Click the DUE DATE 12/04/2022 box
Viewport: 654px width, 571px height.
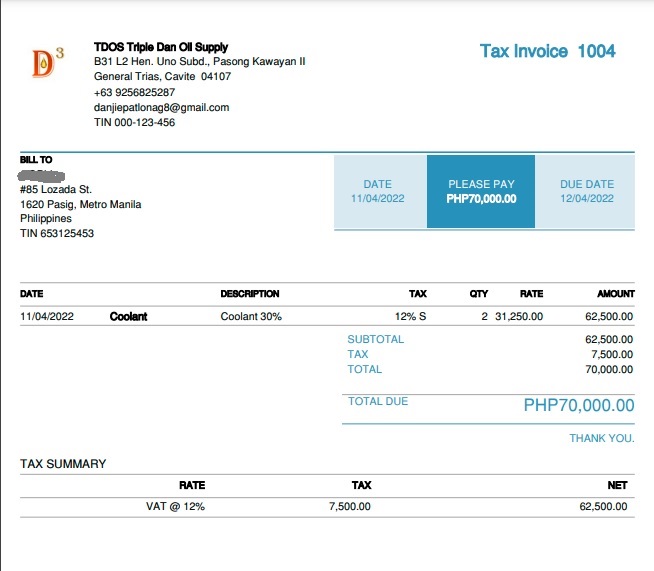(x=585, y=191)
